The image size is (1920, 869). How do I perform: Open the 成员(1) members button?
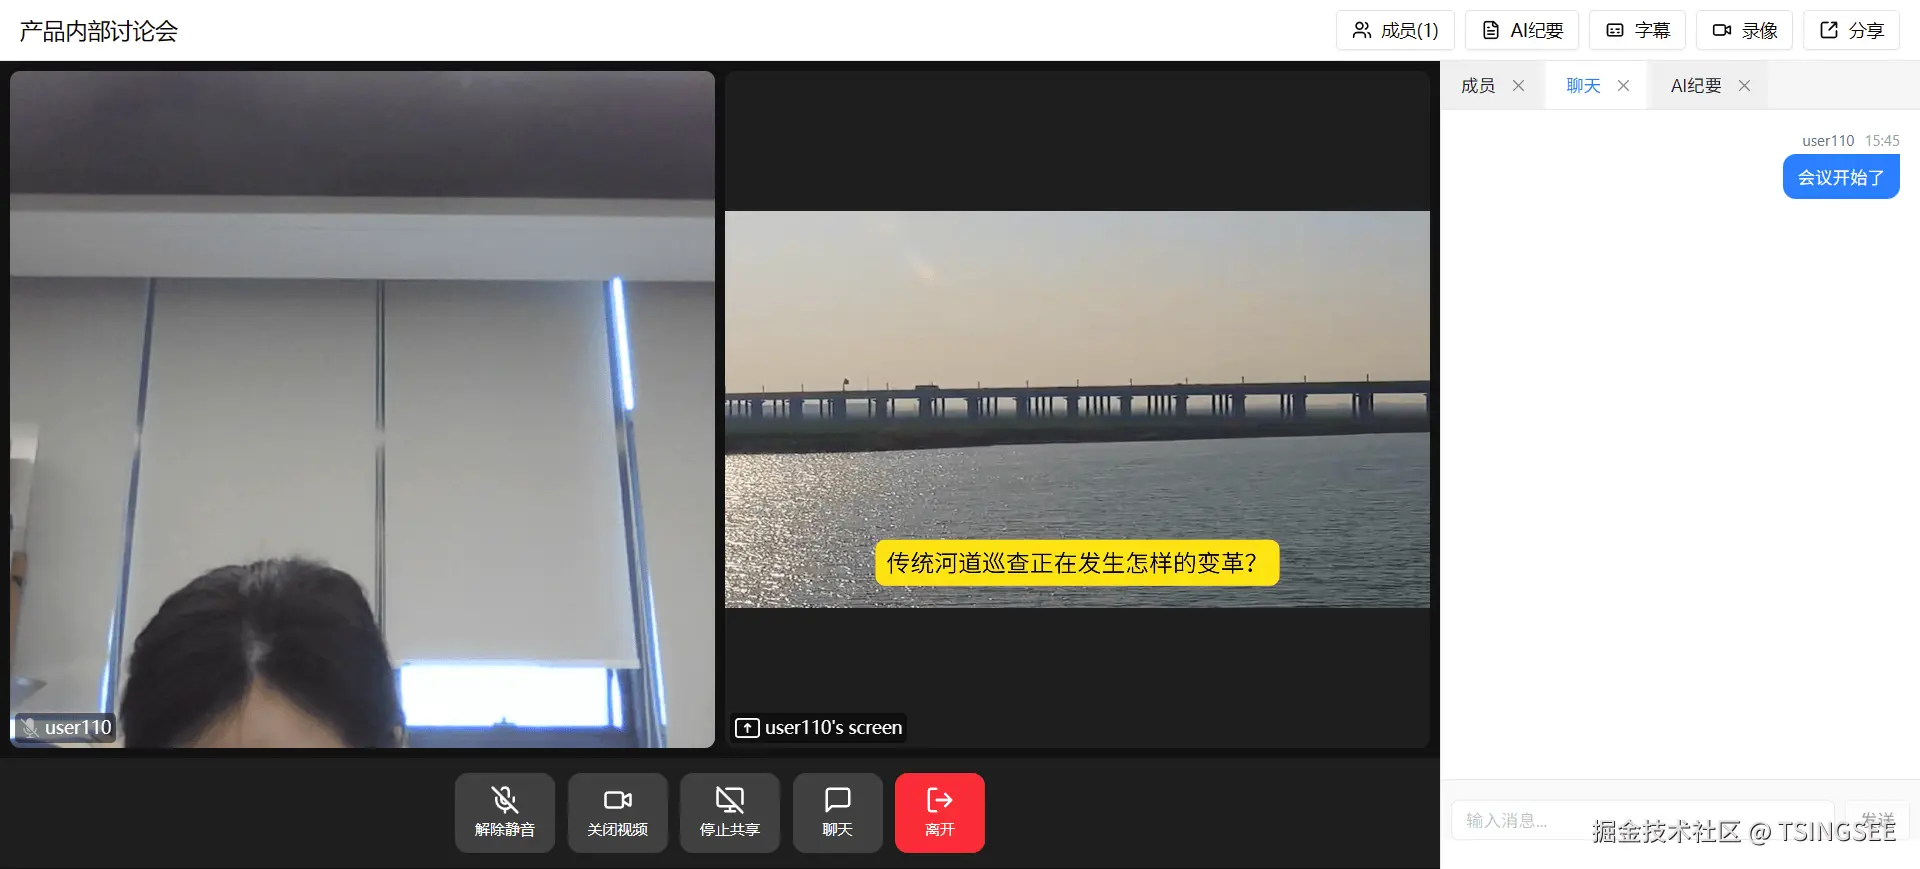(x=1395, y=30)
